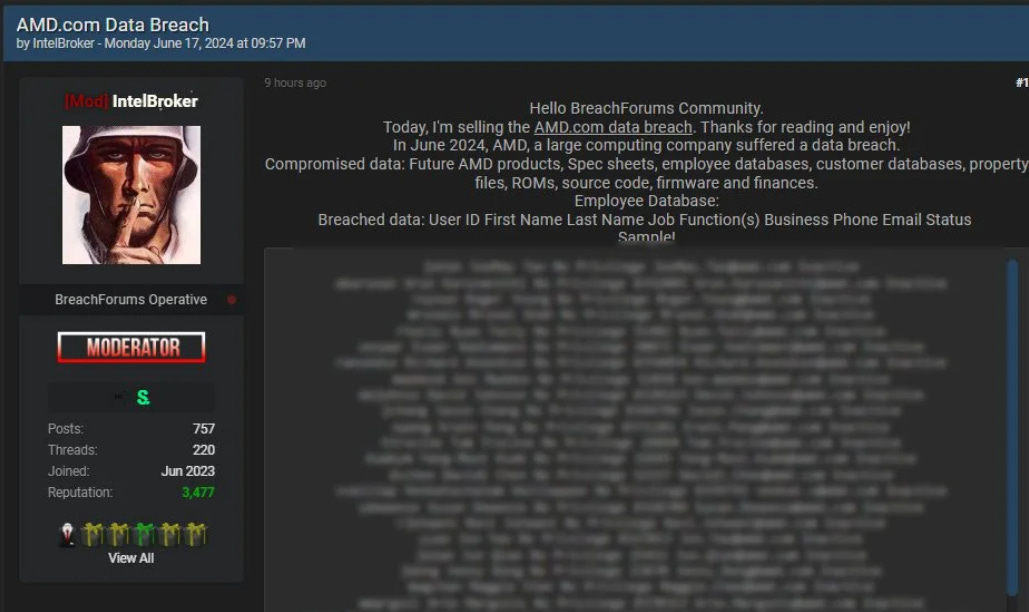Click the suited figure award icon
Viewport: 1029px width, 612px height.
coord(67,535)
